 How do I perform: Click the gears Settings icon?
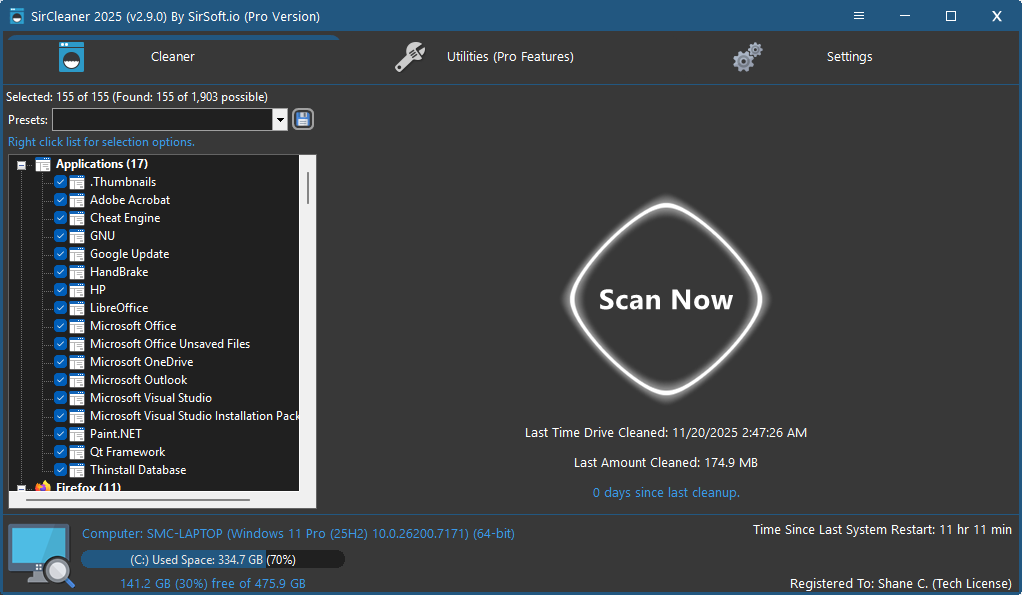point(747,57)
